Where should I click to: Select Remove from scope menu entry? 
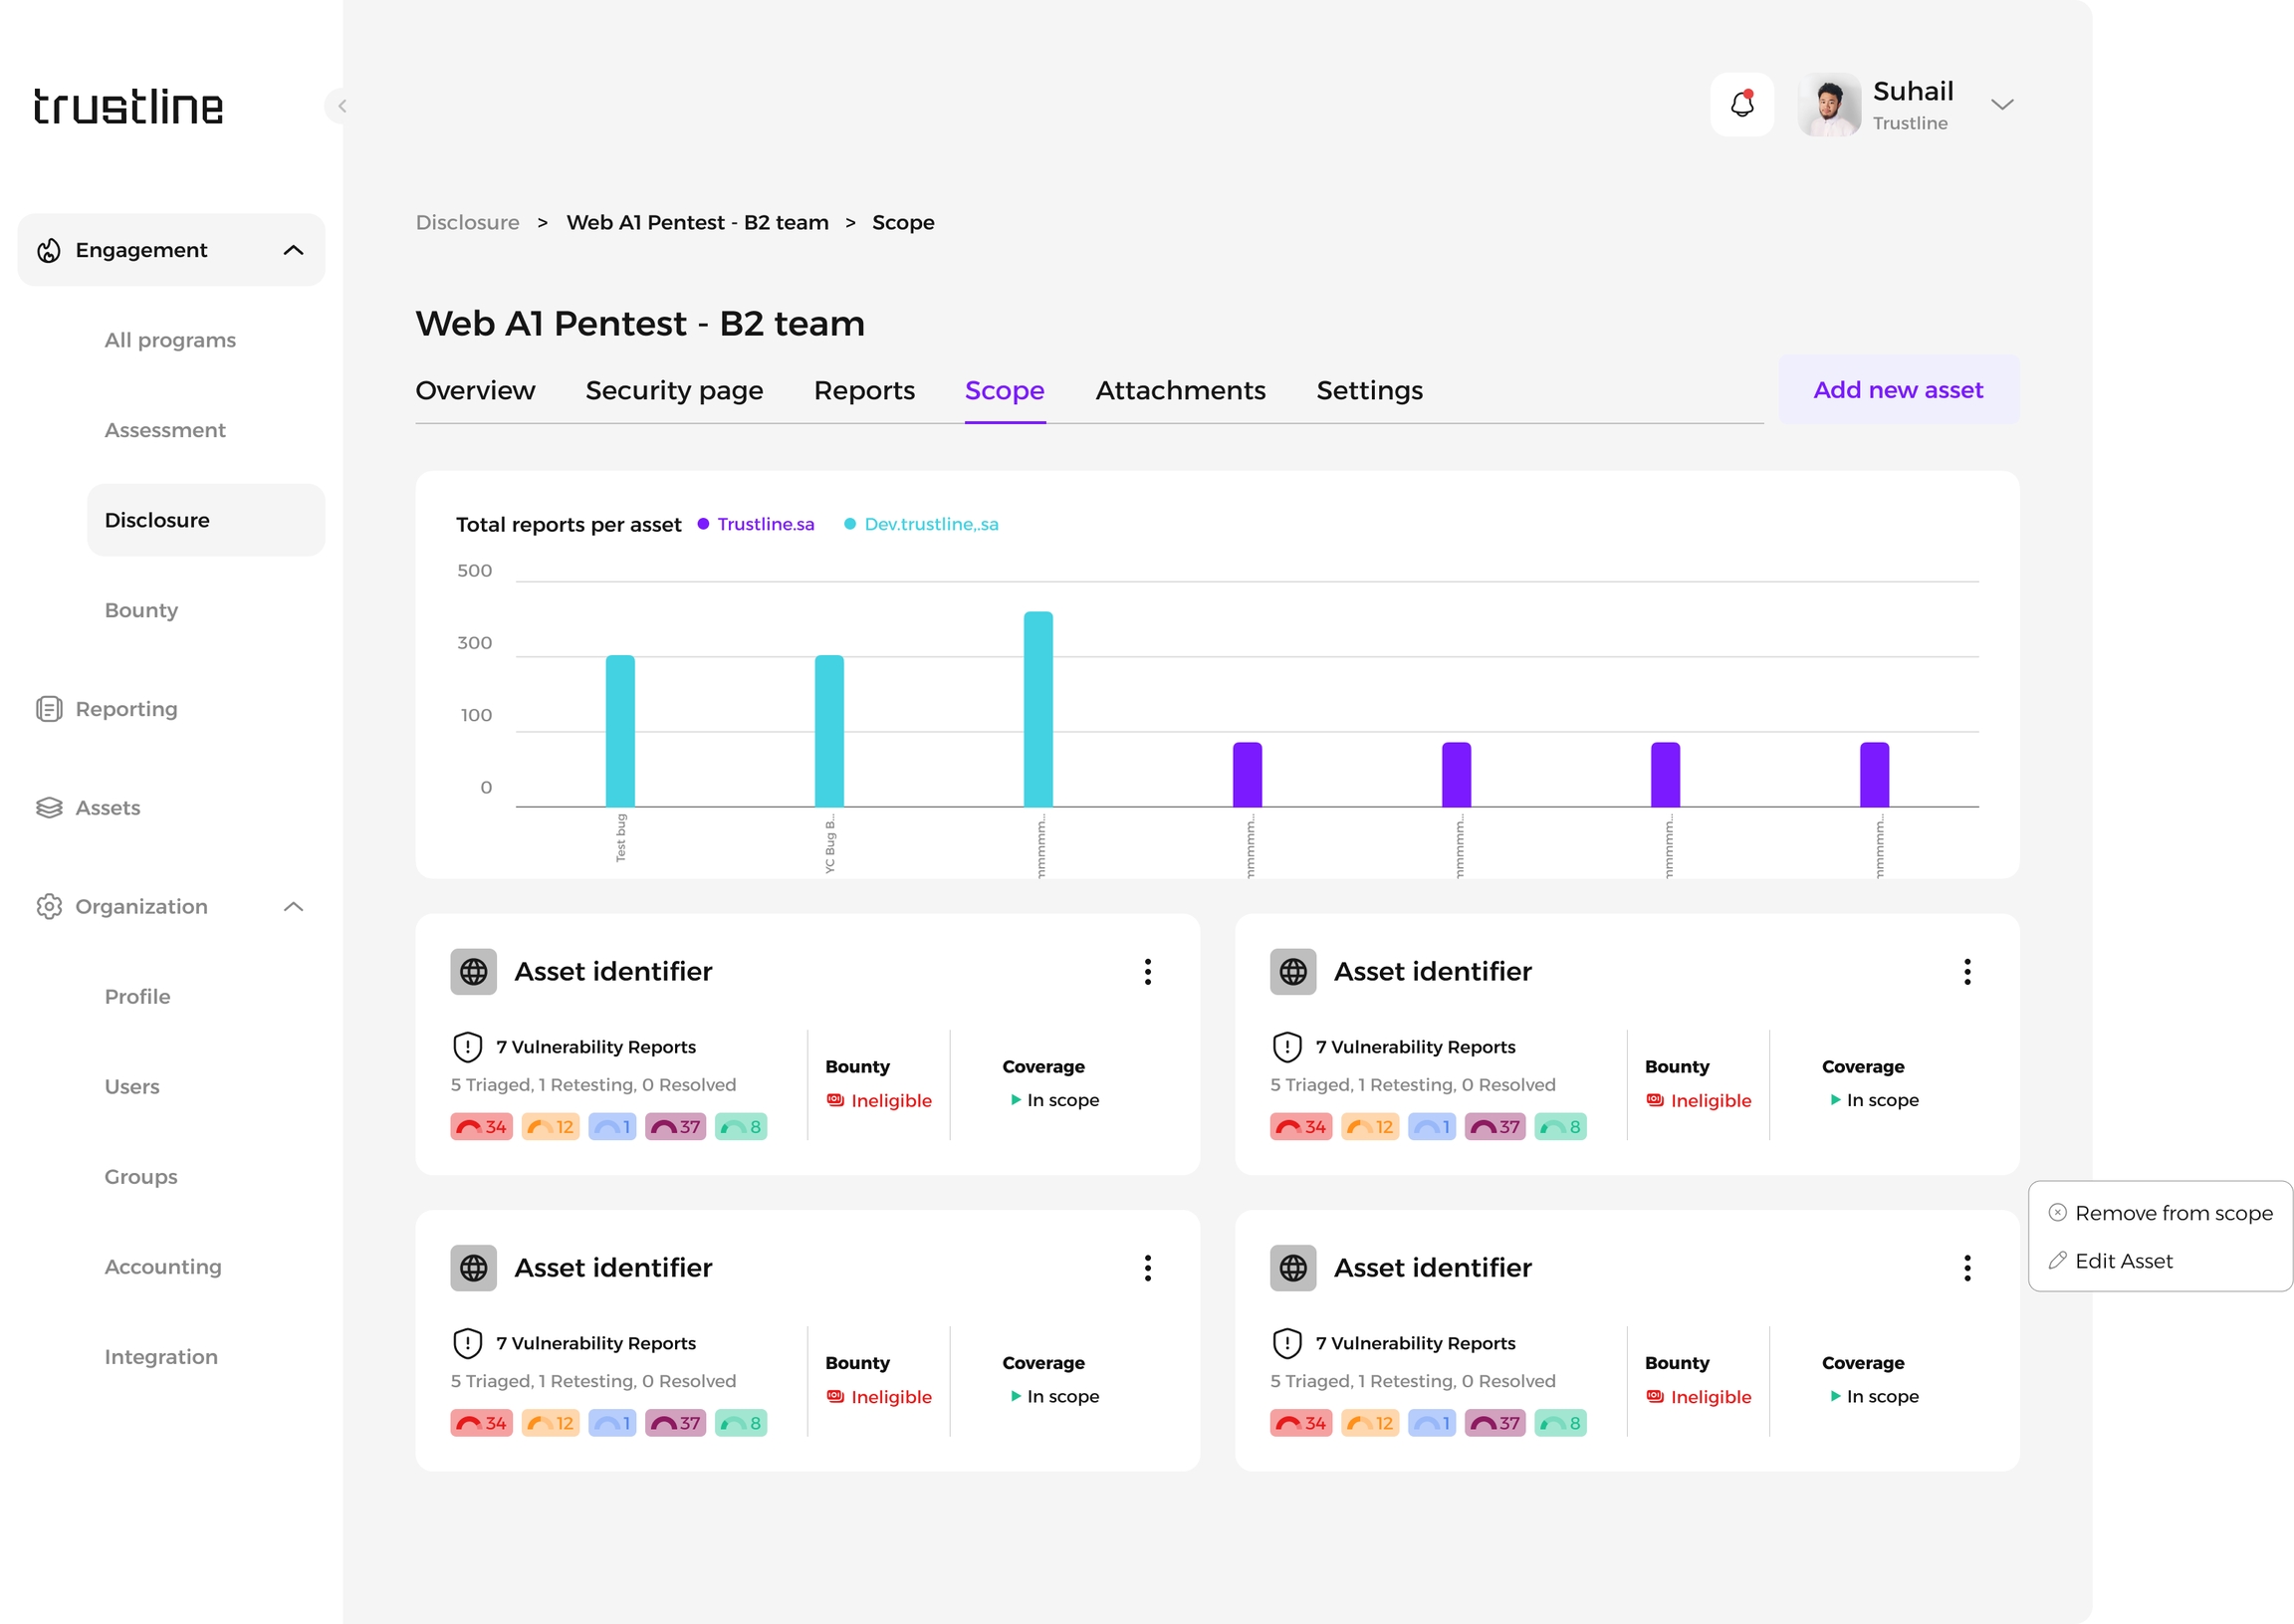coord(2172,1213)
